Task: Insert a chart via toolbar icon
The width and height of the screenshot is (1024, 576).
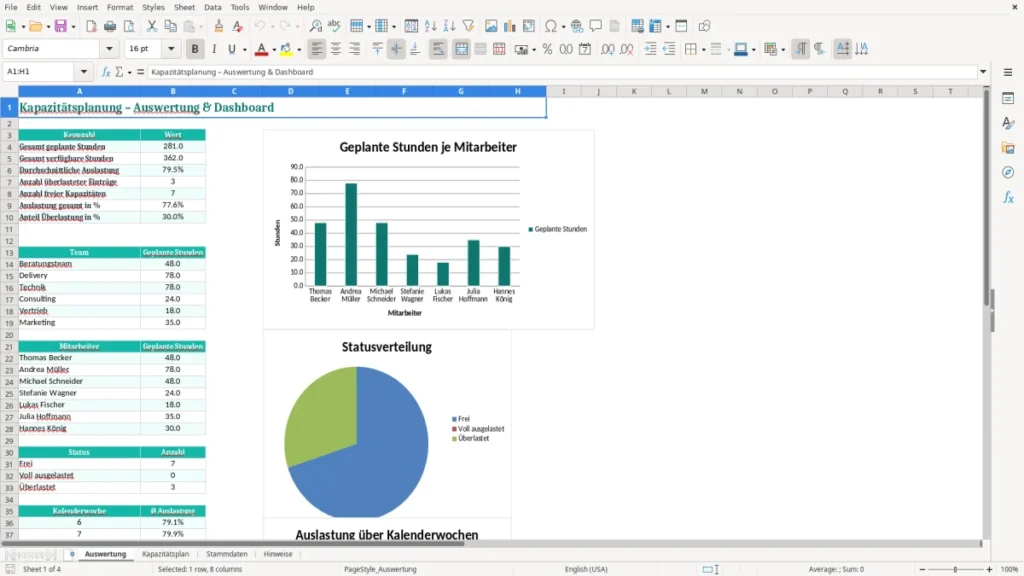Action: click(510, 26)
